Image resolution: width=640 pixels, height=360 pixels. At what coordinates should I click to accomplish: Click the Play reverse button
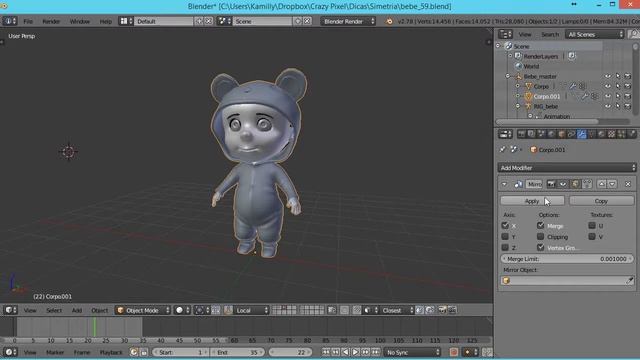coord(345,352)
